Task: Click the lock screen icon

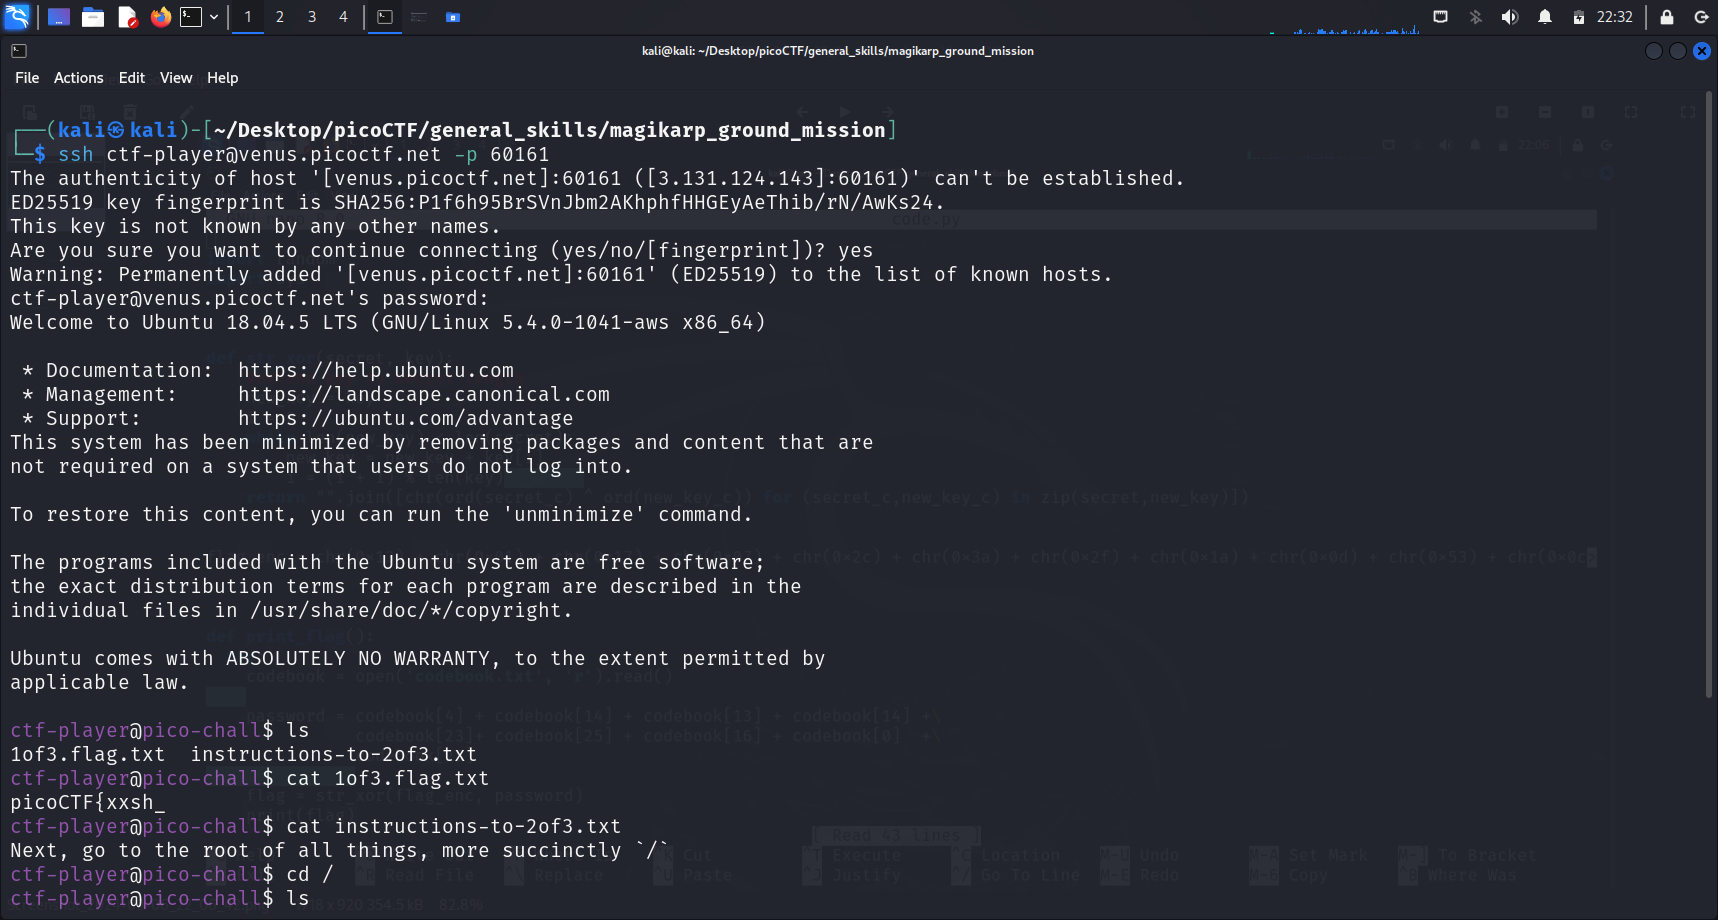Action: click(x=1667, y=17)
